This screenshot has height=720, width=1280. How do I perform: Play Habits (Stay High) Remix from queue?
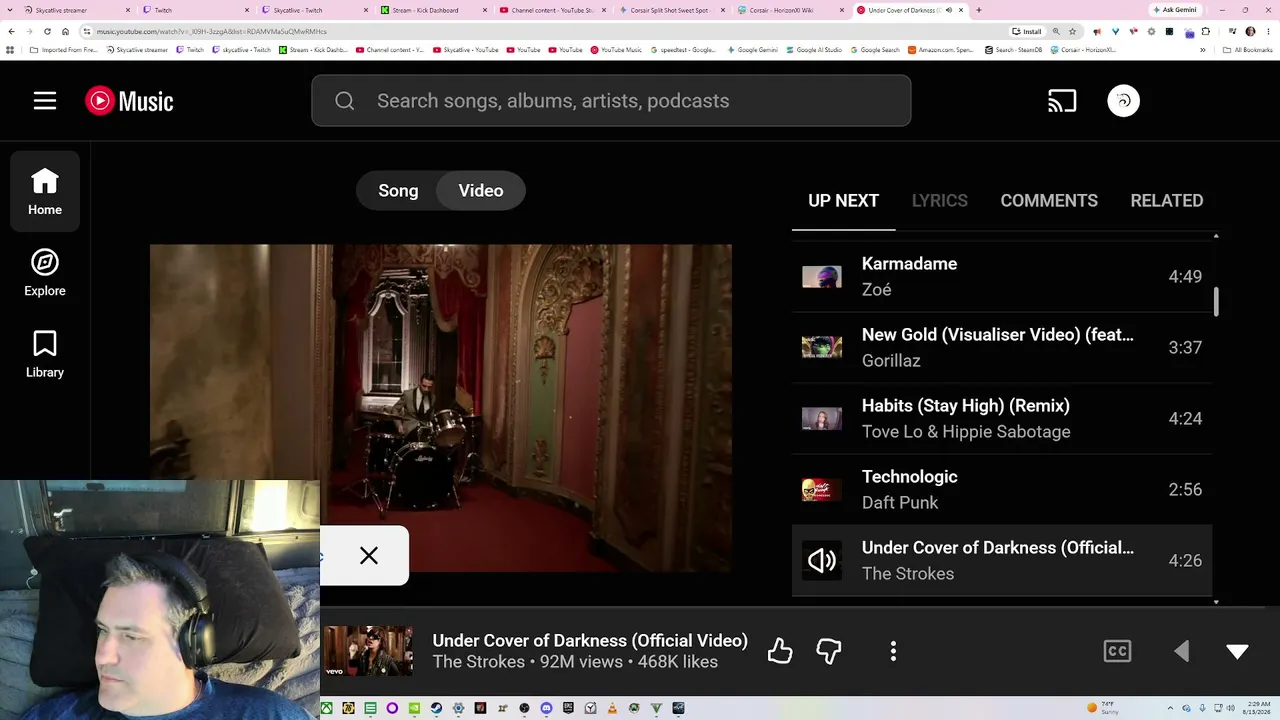click(1002, 419)
